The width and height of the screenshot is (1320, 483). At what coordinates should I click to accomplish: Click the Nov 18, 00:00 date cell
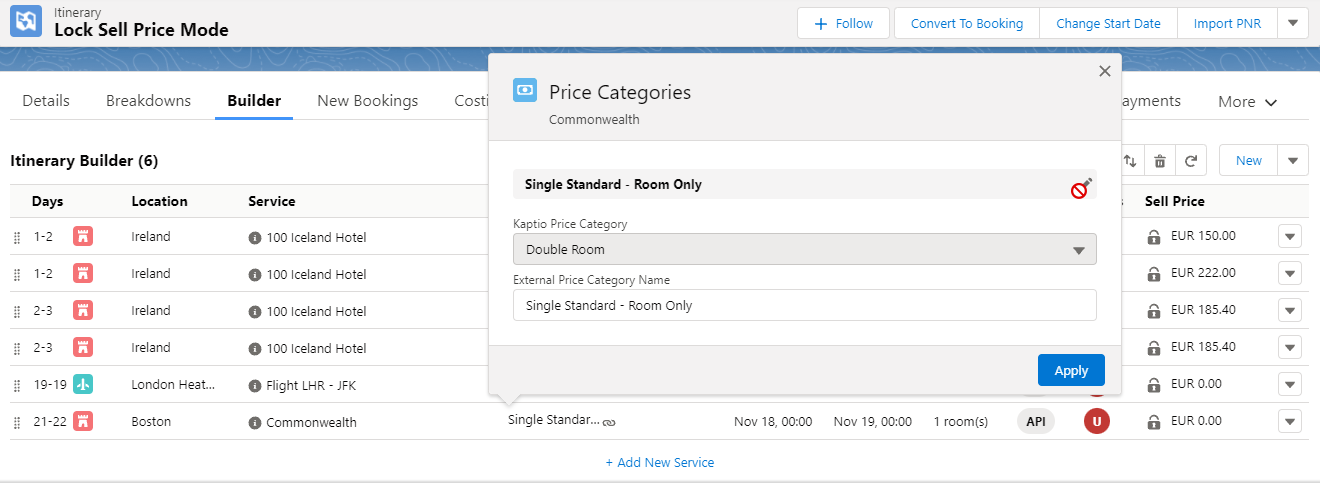click(773, 422)
